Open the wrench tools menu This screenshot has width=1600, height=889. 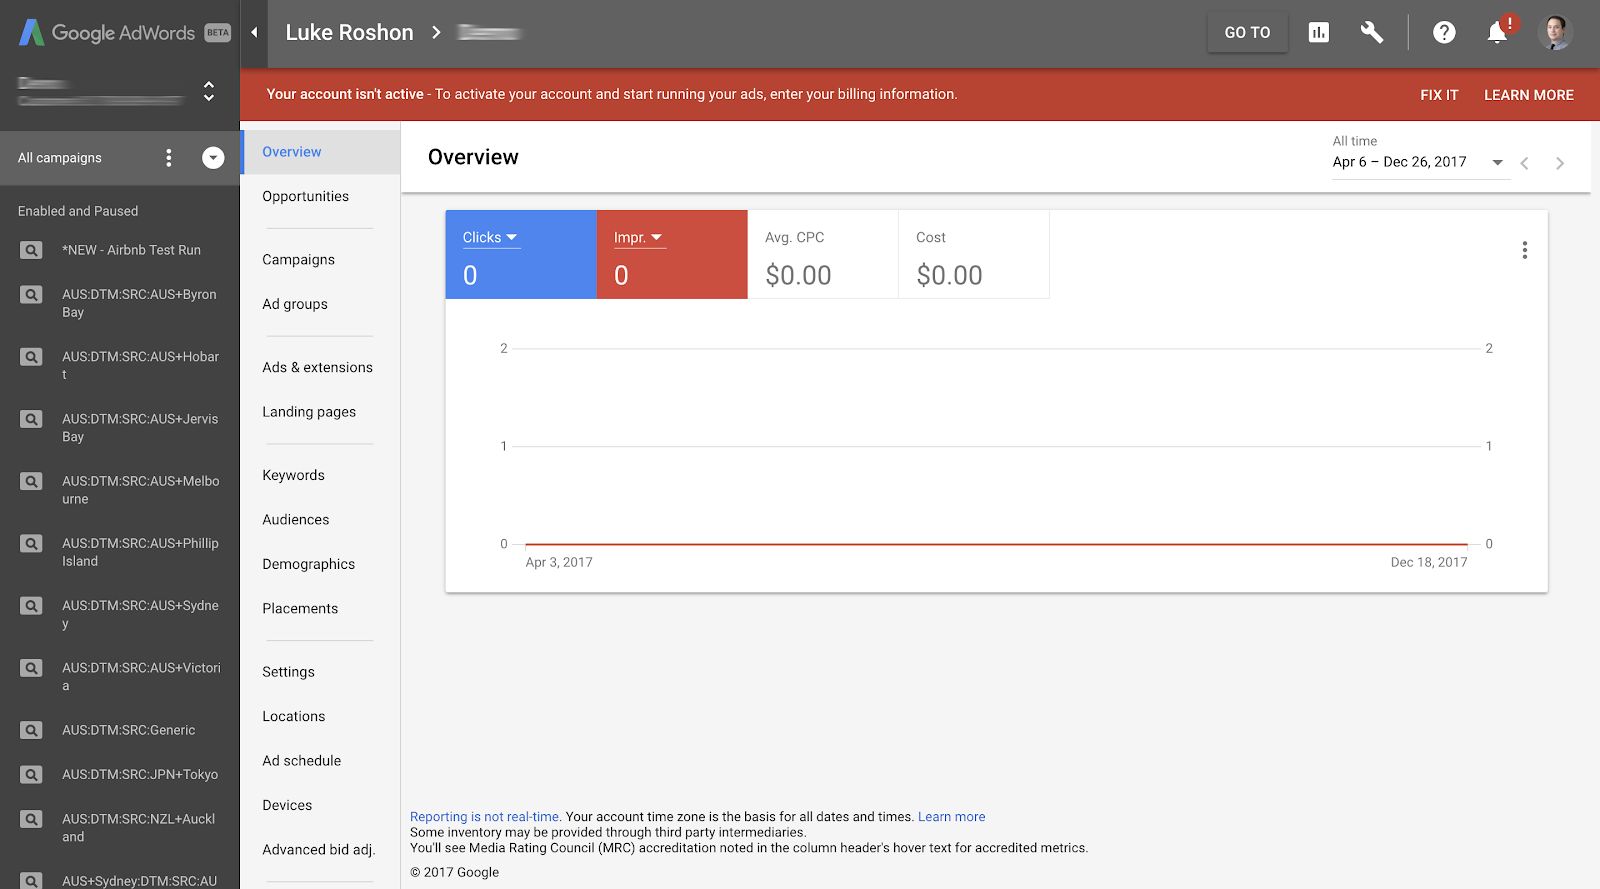(1371, 33)
